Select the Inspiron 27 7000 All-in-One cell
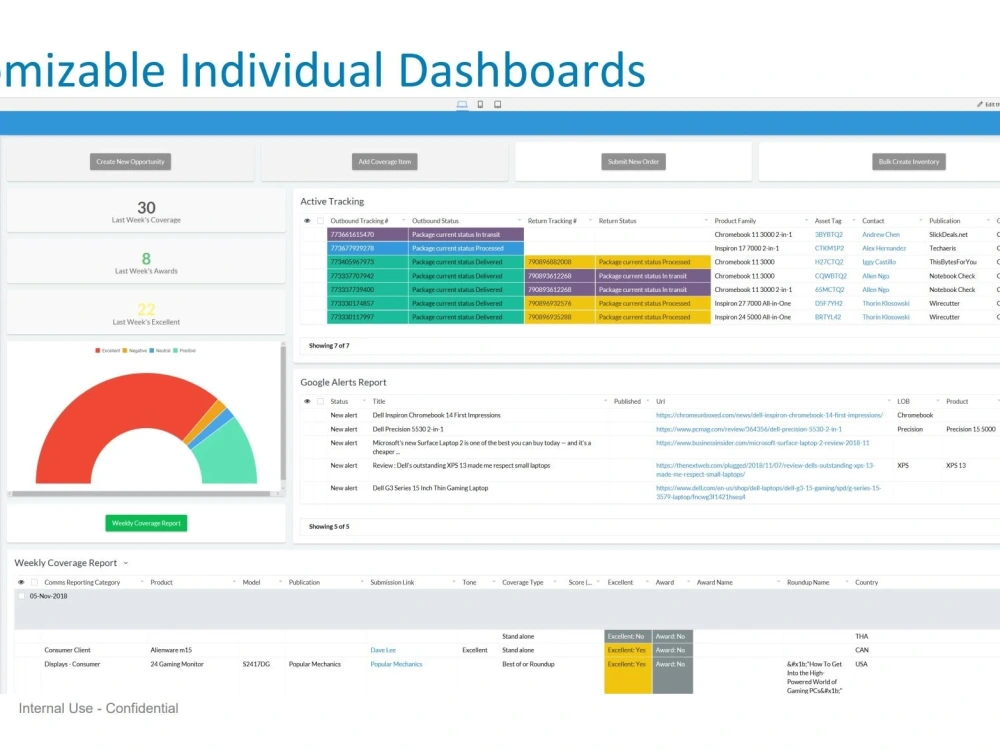 tap(753, 304)
